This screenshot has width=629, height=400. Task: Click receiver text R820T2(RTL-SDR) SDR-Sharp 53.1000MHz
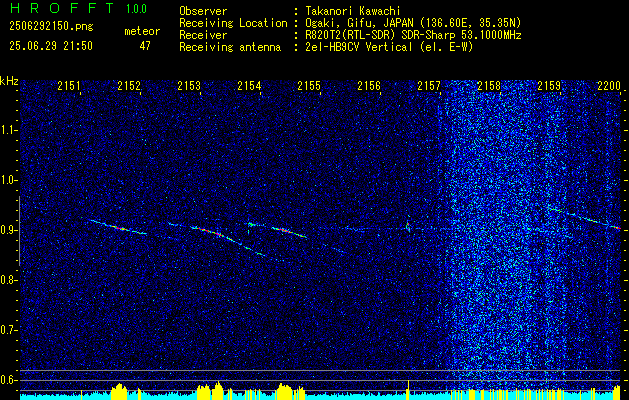[413, 35]
